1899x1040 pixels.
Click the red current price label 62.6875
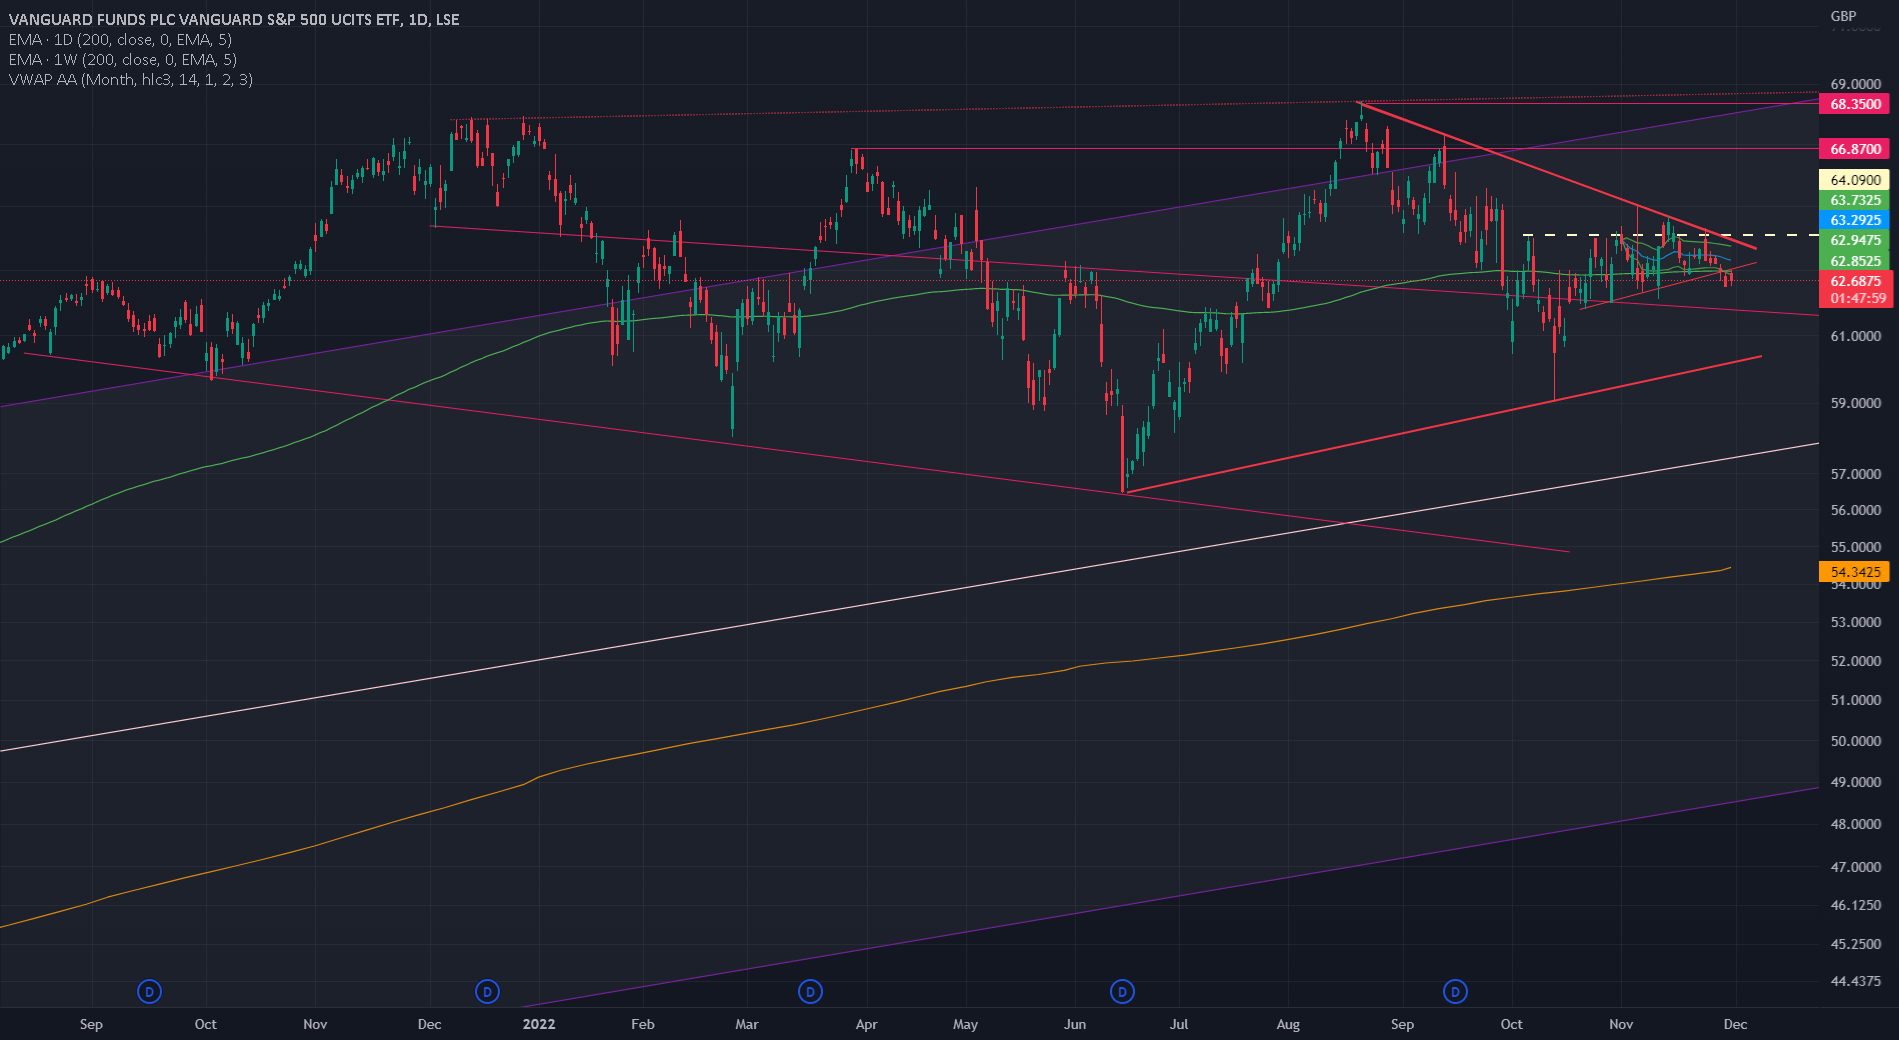coord(1855,281)
